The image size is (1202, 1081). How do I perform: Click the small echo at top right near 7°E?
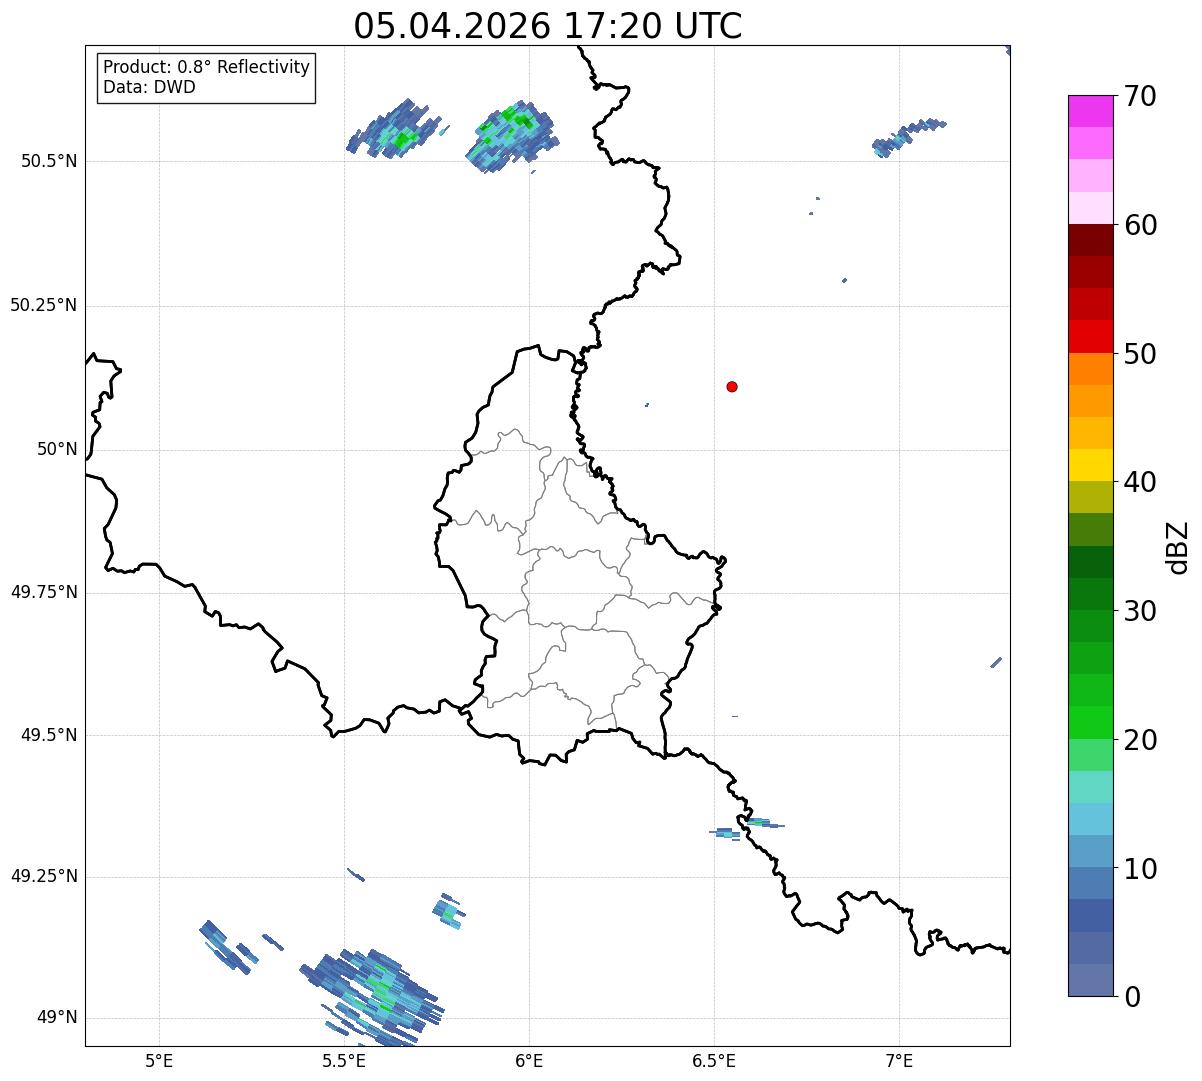tap(908, 137)
